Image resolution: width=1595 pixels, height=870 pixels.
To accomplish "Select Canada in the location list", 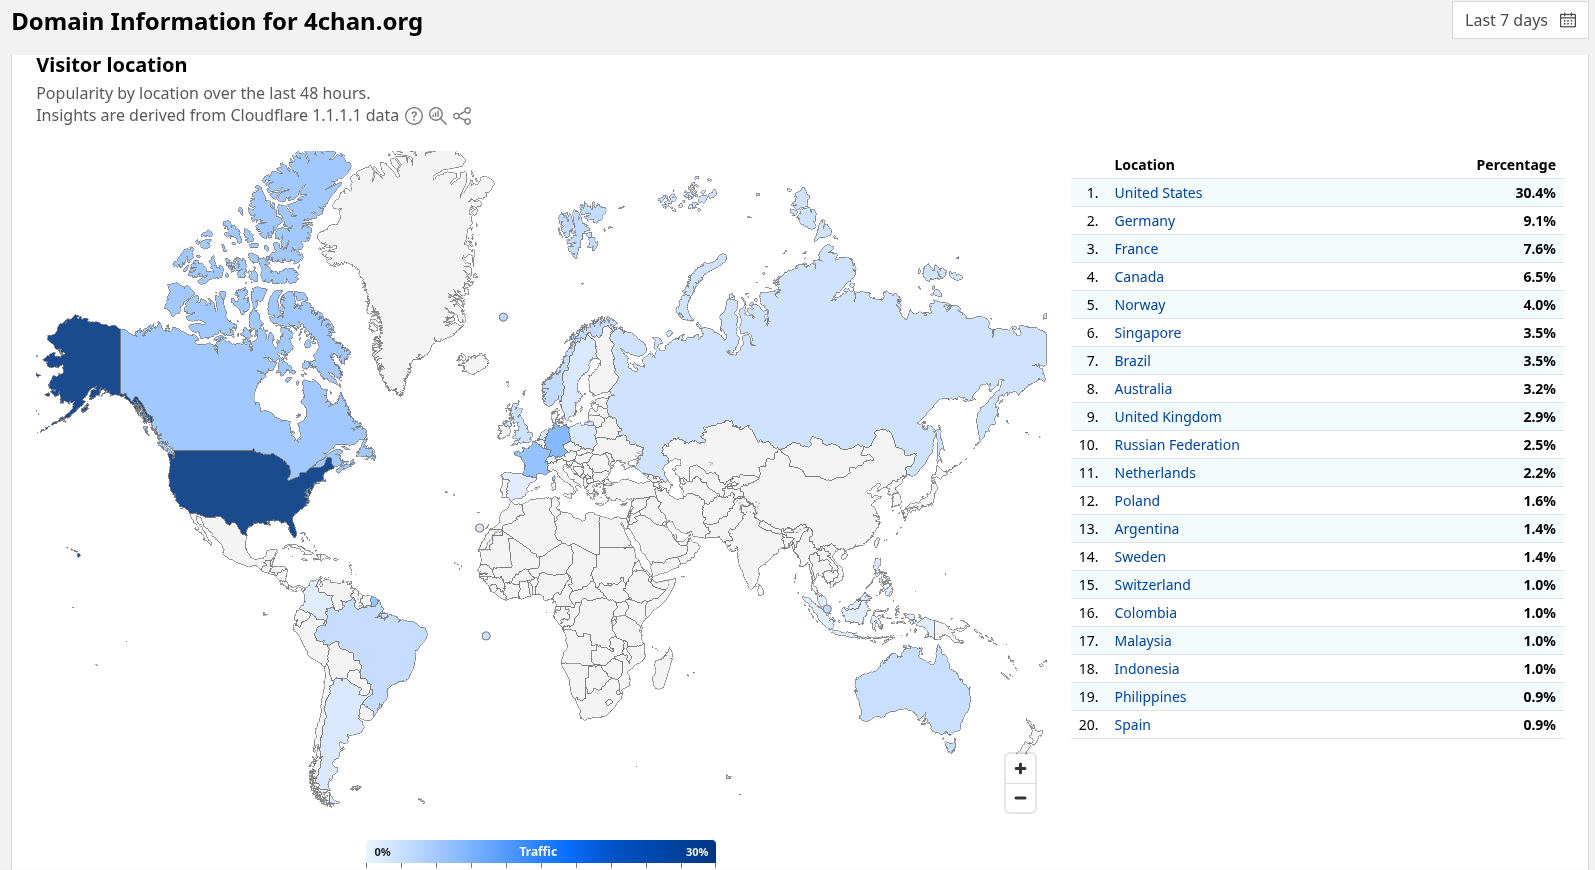I will coord(1139,277).
